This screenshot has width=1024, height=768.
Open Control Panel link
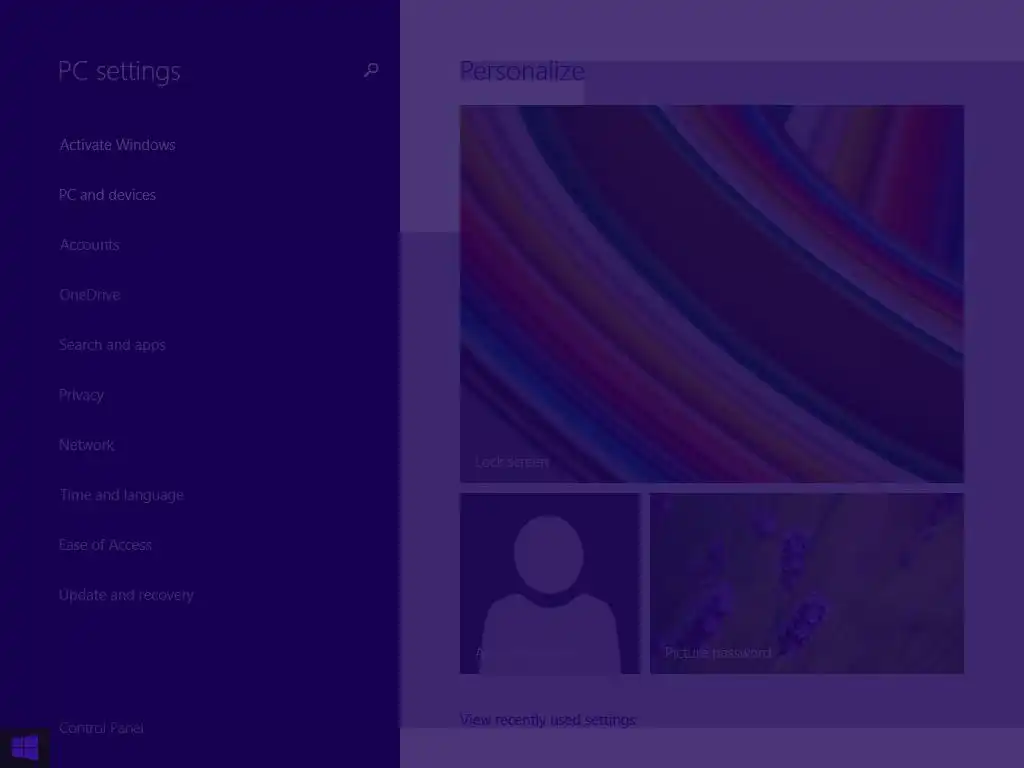click(101, 728)
